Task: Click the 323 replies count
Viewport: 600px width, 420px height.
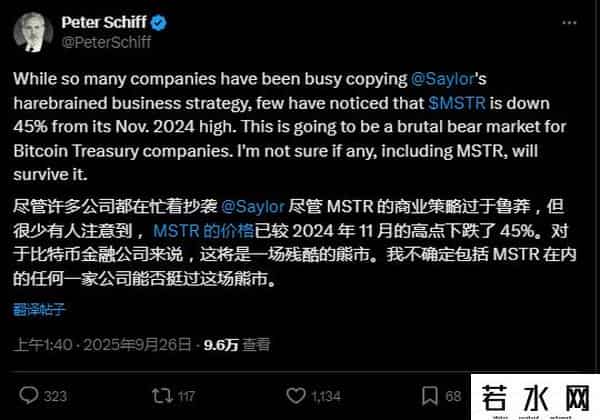Action: (56, 395)
